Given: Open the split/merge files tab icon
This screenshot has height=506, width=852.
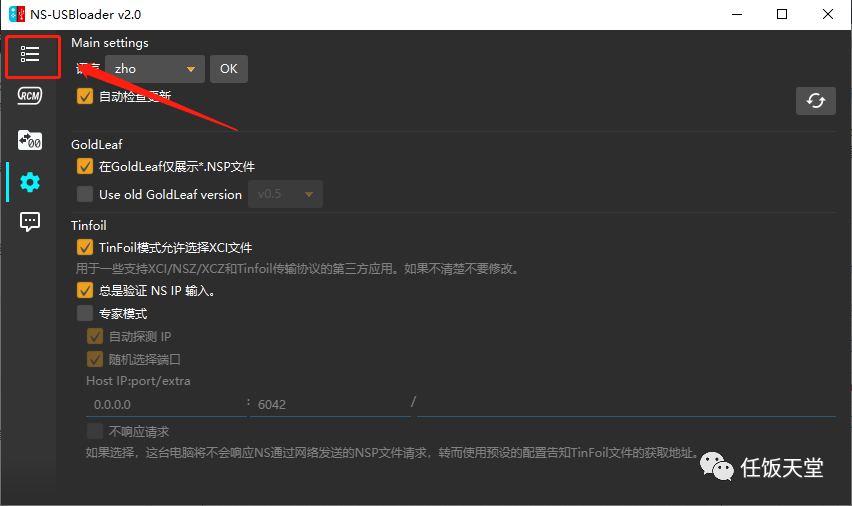Looking at the screenshot, I should 30,140.
